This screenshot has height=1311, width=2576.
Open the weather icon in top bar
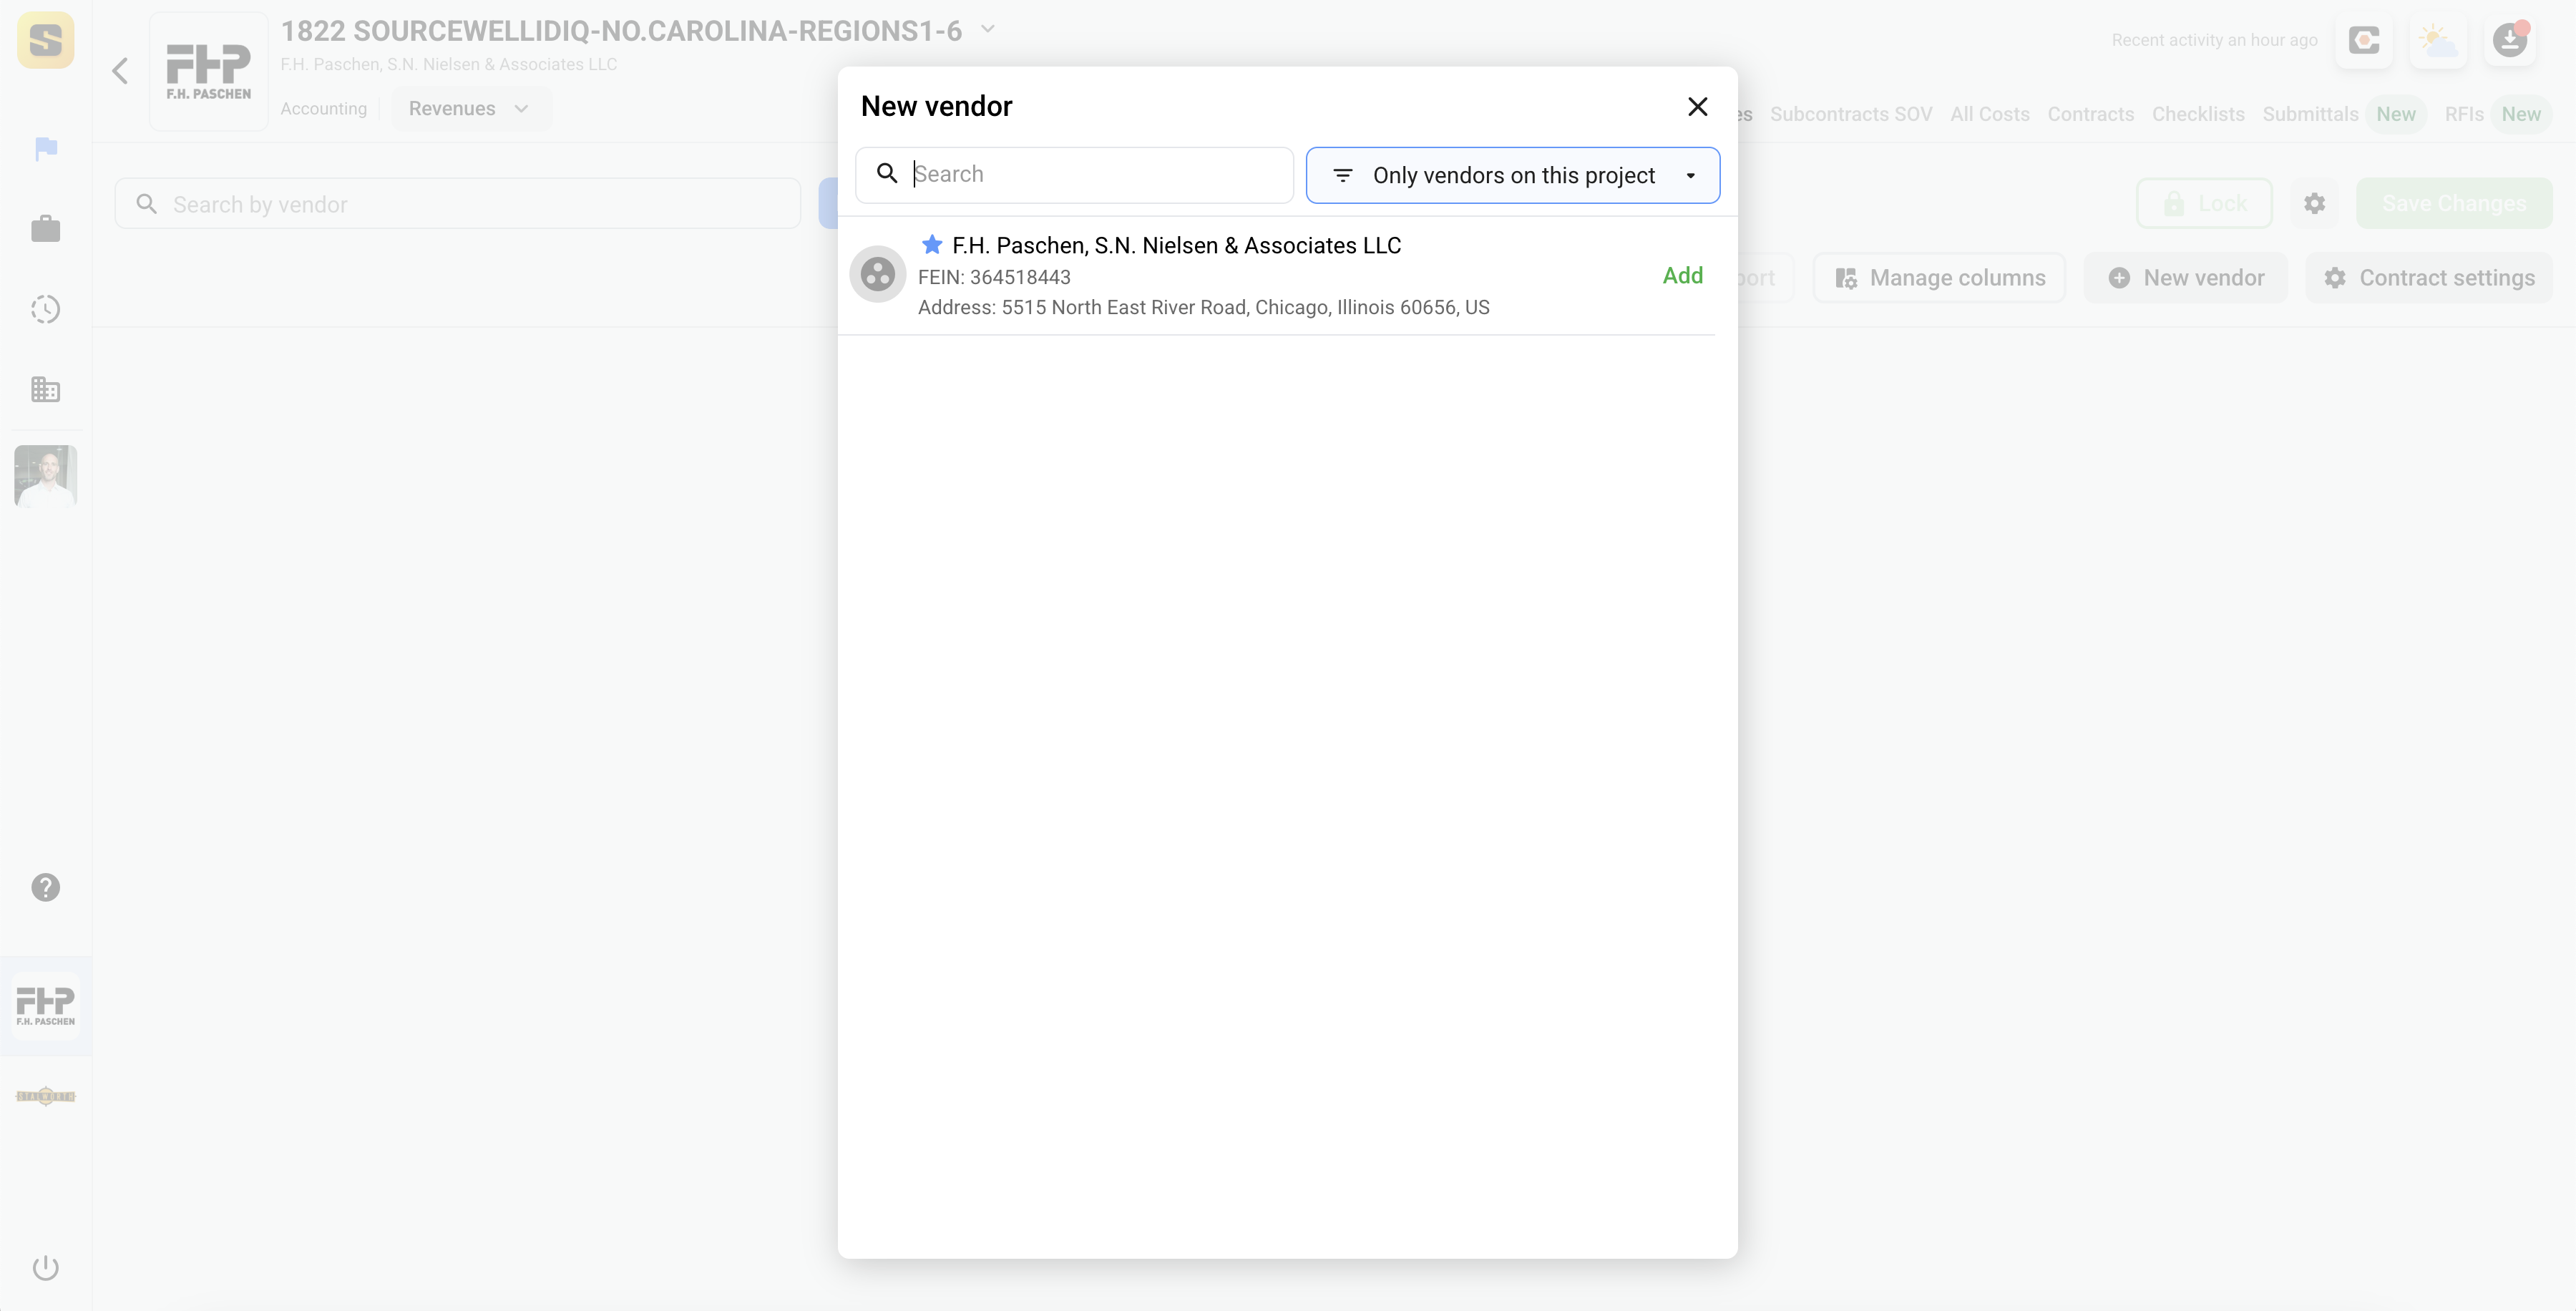tap(2438, 41)
